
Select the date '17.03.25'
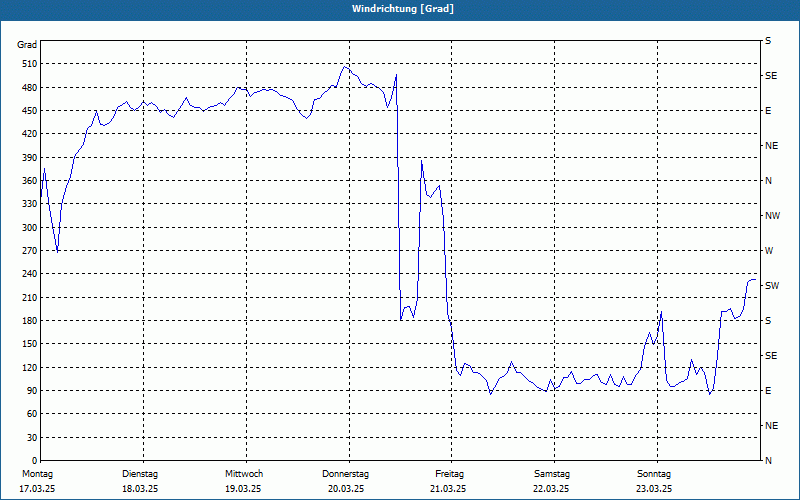click(37, 489)
